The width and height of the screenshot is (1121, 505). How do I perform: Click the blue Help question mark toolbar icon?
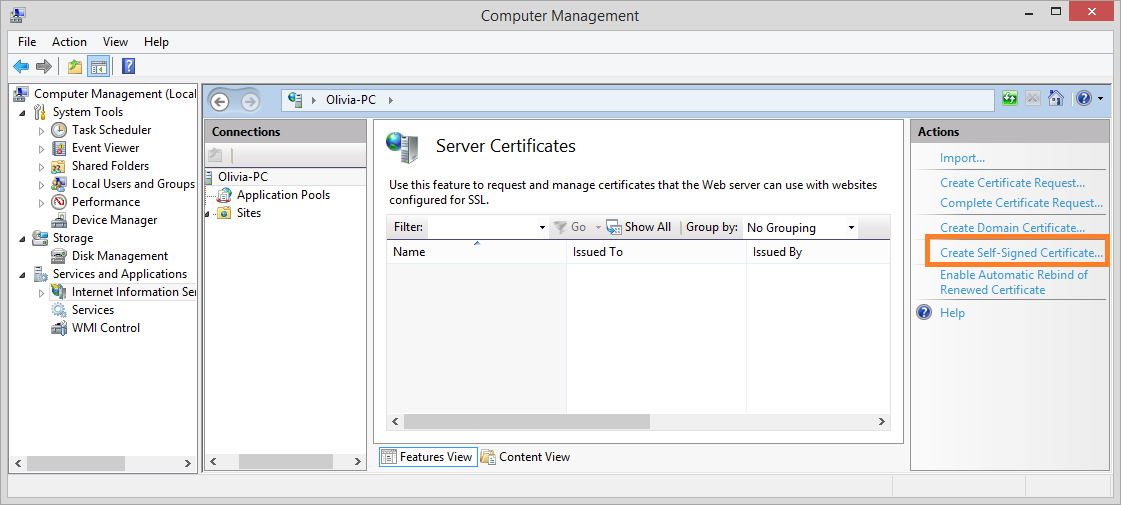128,67
